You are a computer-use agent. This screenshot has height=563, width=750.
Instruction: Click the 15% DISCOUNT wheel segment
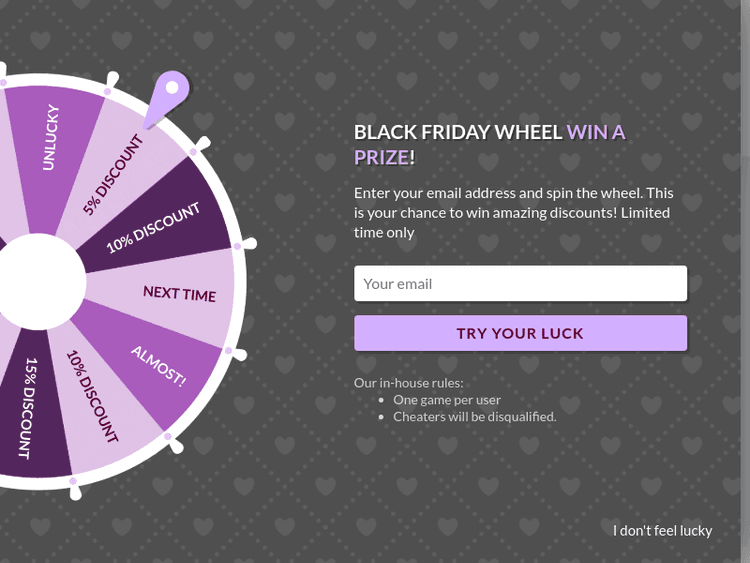pos(30,408)
